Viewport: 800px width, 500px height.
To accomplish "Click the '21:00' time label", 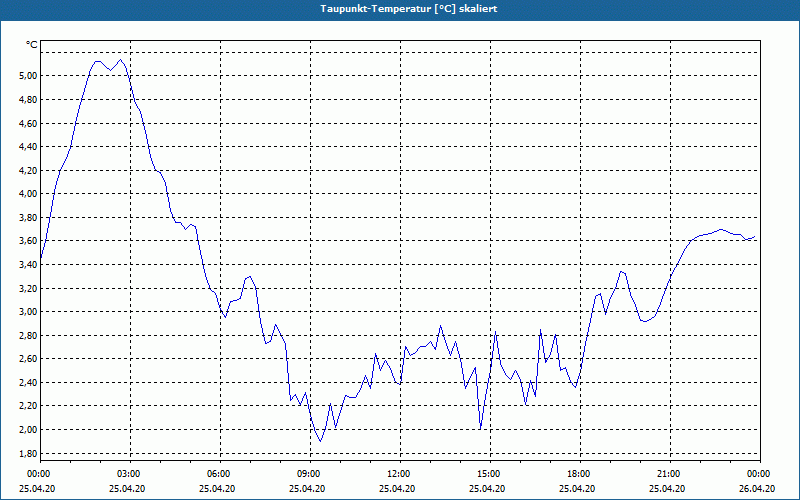I will (x=670, y=474).
